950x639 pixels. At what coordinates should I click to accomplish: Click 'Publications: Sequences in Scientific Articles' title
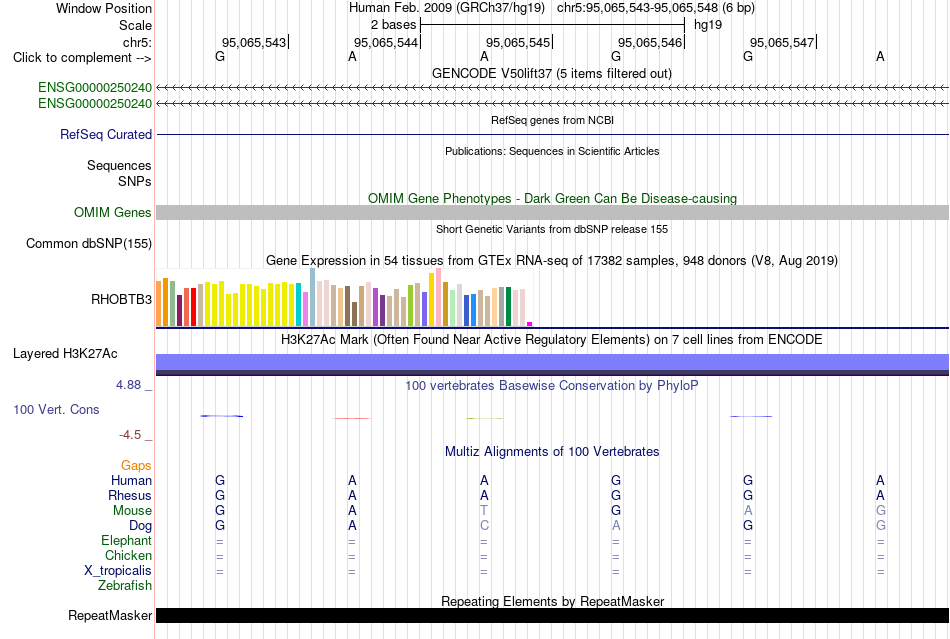coord(552,151)
